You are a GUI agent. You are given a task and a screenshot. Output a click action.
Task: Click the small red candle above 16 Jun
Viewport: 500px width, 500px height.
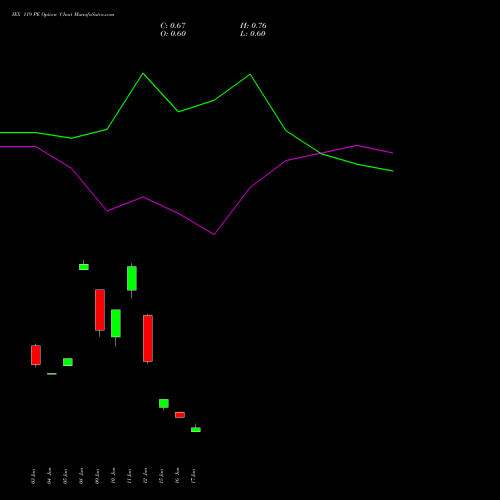tap(180, 415)
